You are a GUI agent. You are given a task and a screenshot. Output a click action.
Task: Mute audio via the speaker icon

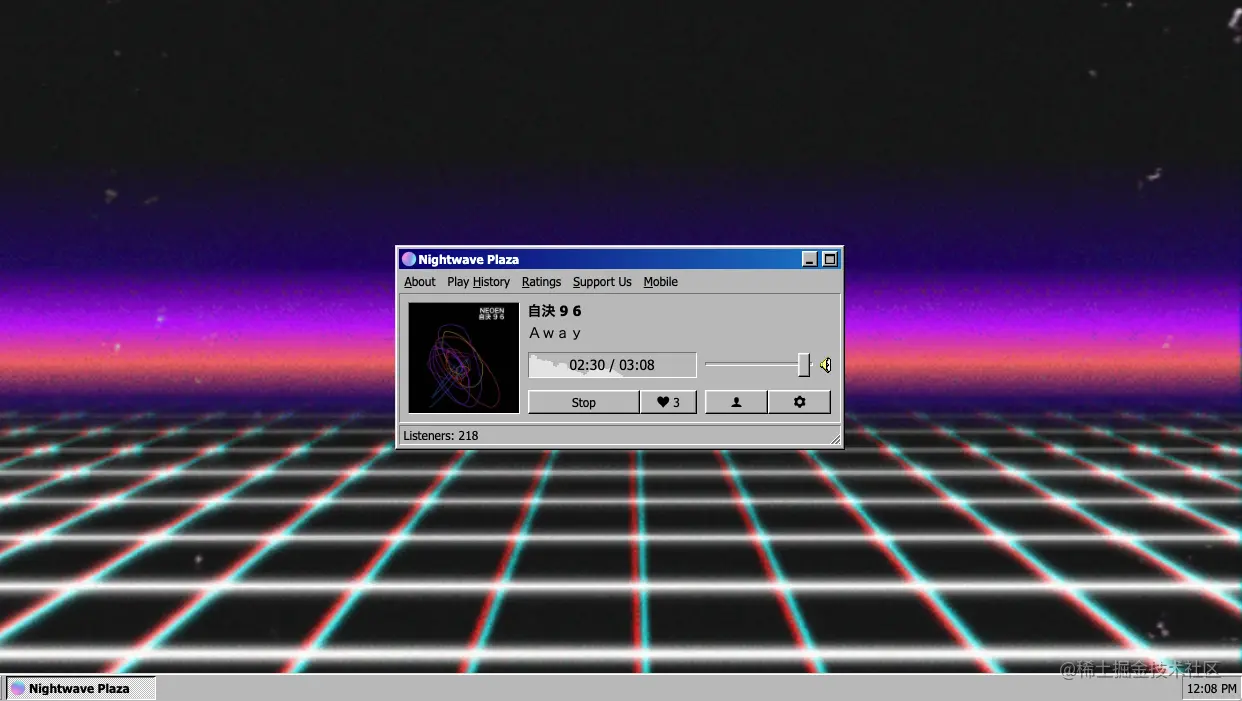click(x=825, y=365)
